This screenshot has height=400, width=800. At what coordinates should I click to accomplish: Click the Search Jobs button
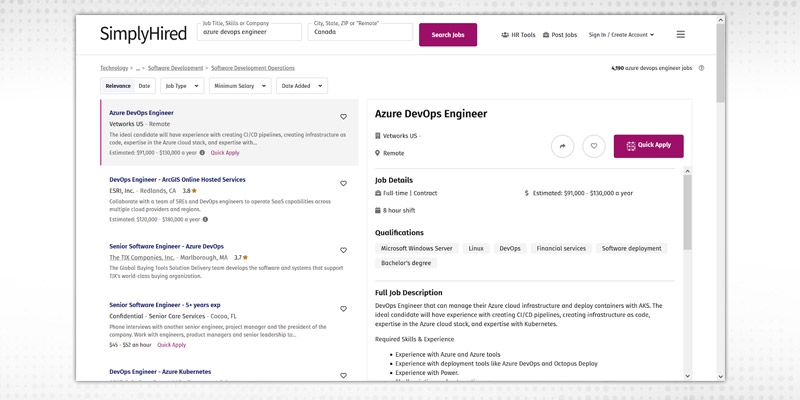447,35
